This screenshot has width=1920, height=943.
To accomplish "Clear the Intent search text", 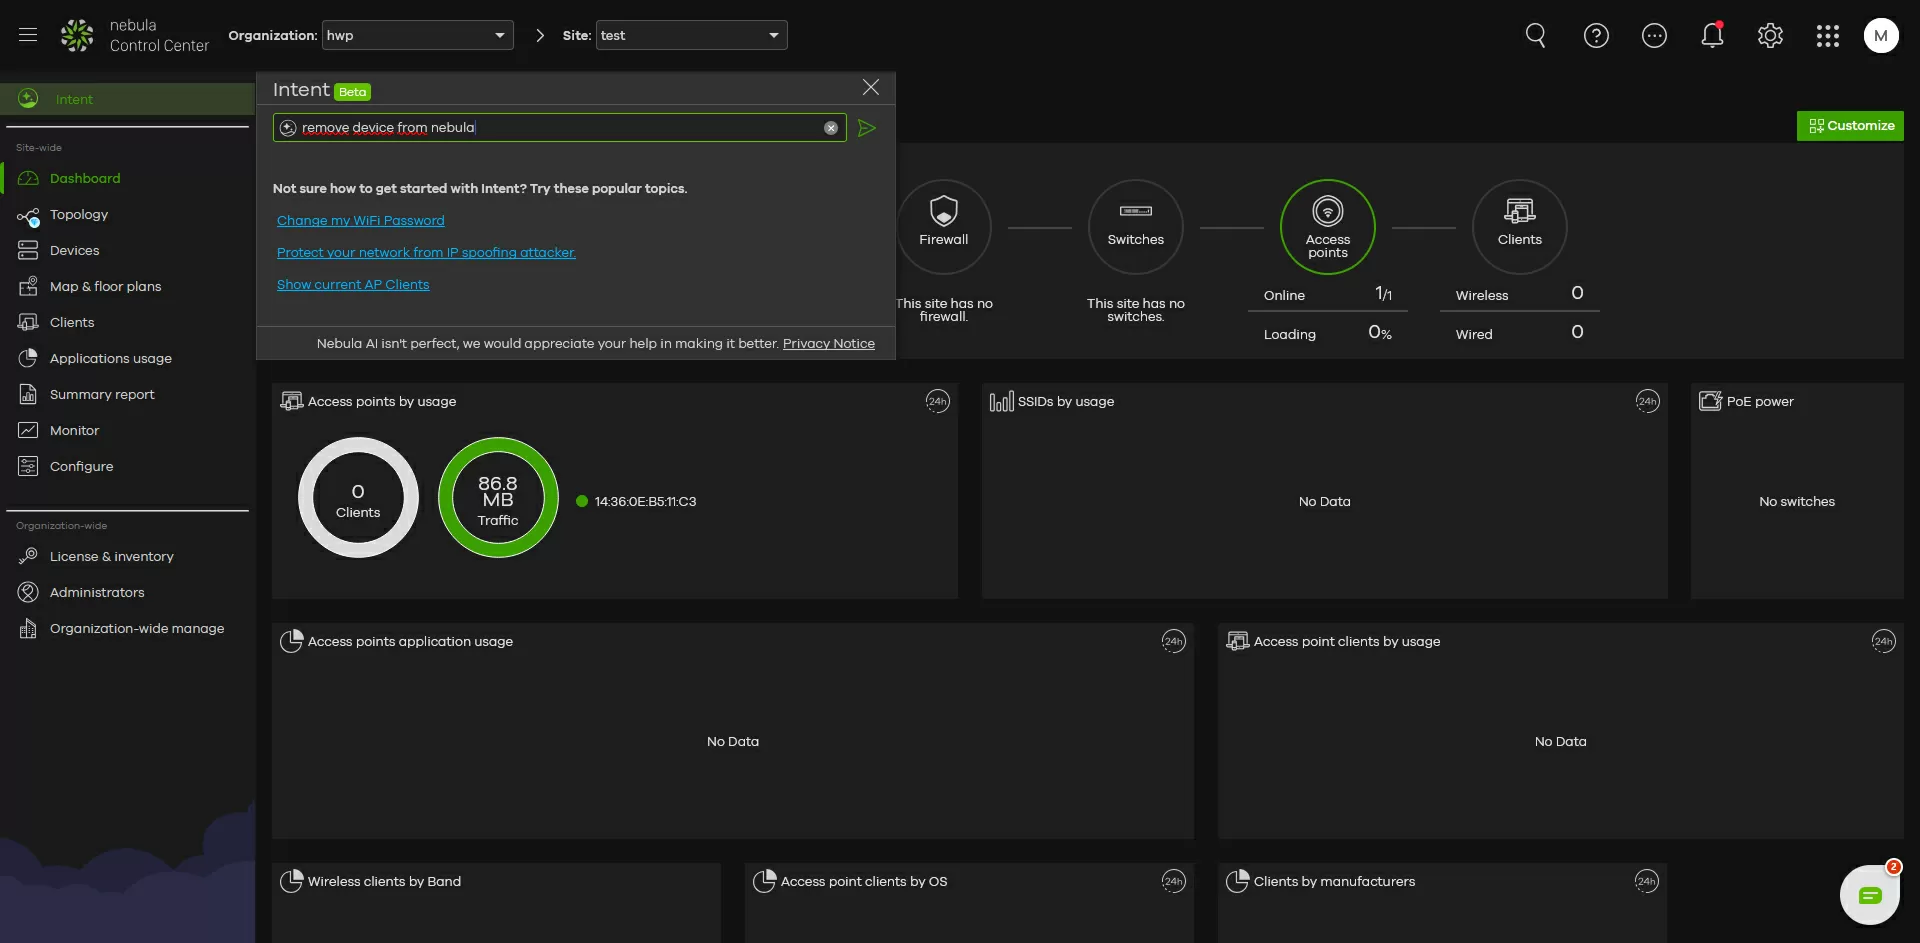I will pyautogui.click(x=830, y=128).
